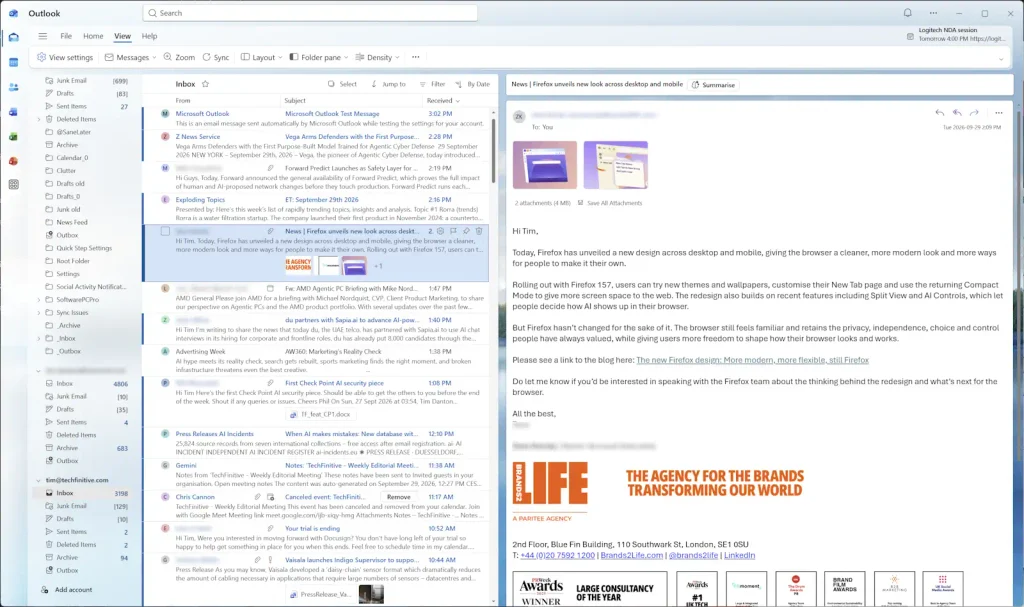Viewport: 1024px width, 607px height.
Task: Open the Mail icon in the left sidebar
Action: (14, 37)
